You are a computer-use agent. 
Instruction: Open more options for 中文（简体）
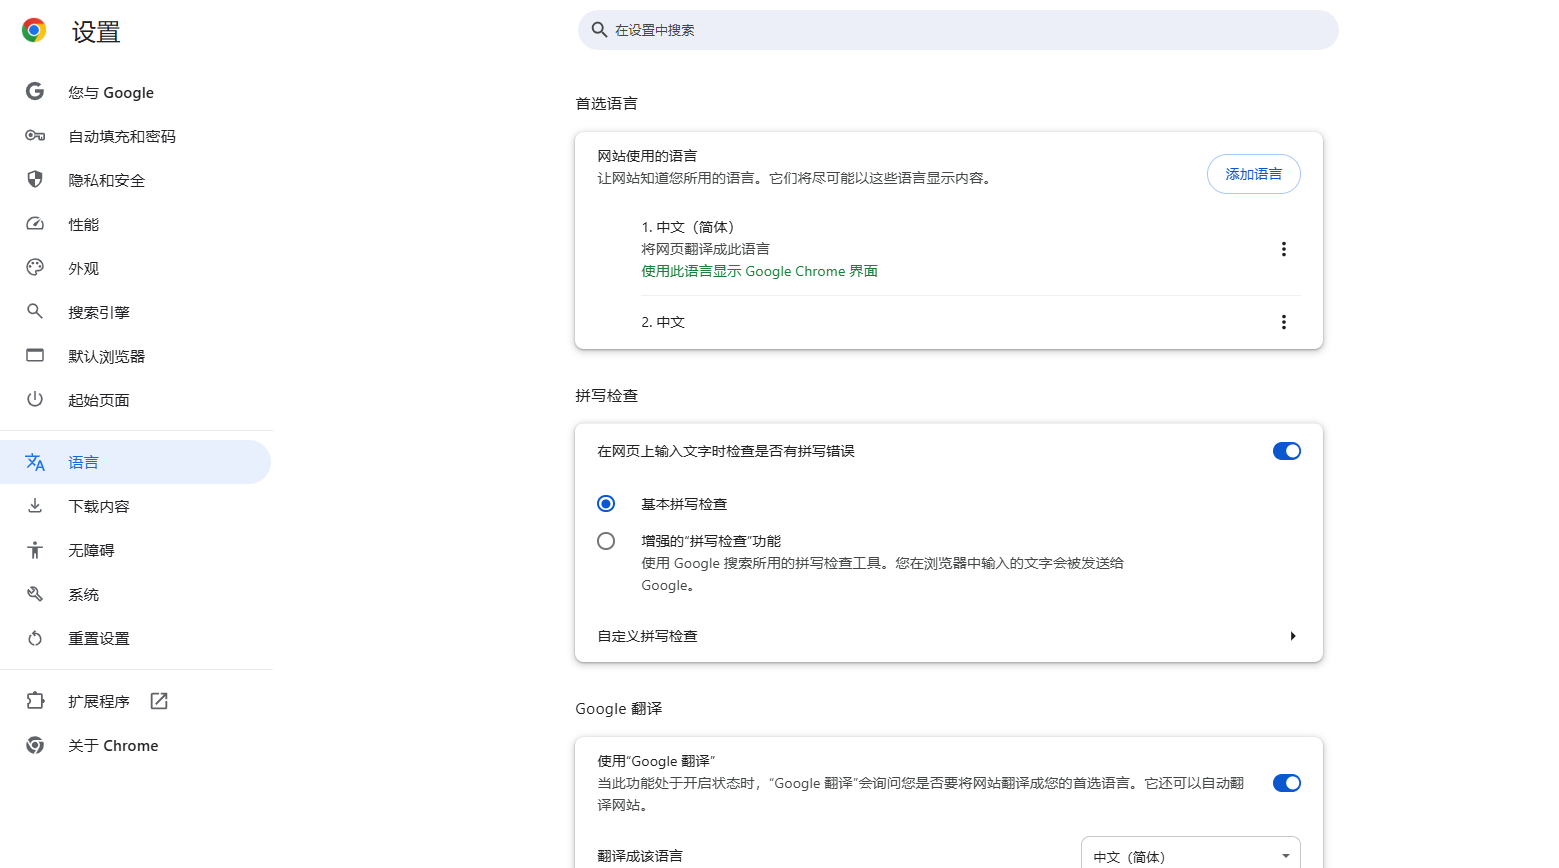coord(1284,249)
